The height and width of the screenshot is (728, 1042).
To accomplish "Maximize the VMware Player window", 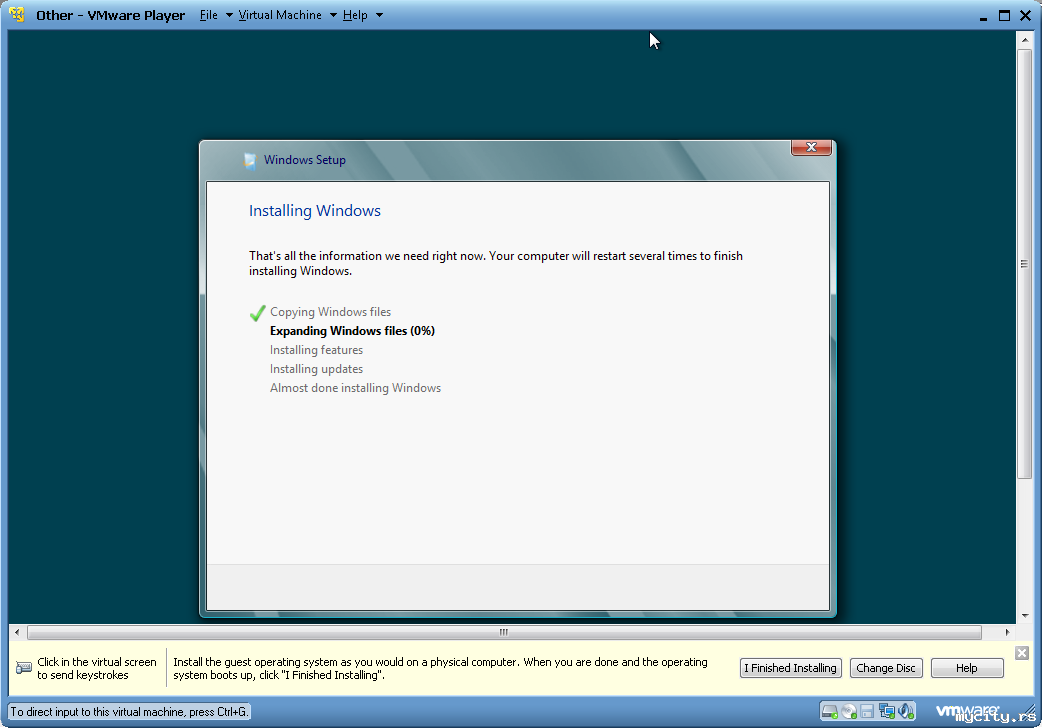I will tap(1004, 15).
